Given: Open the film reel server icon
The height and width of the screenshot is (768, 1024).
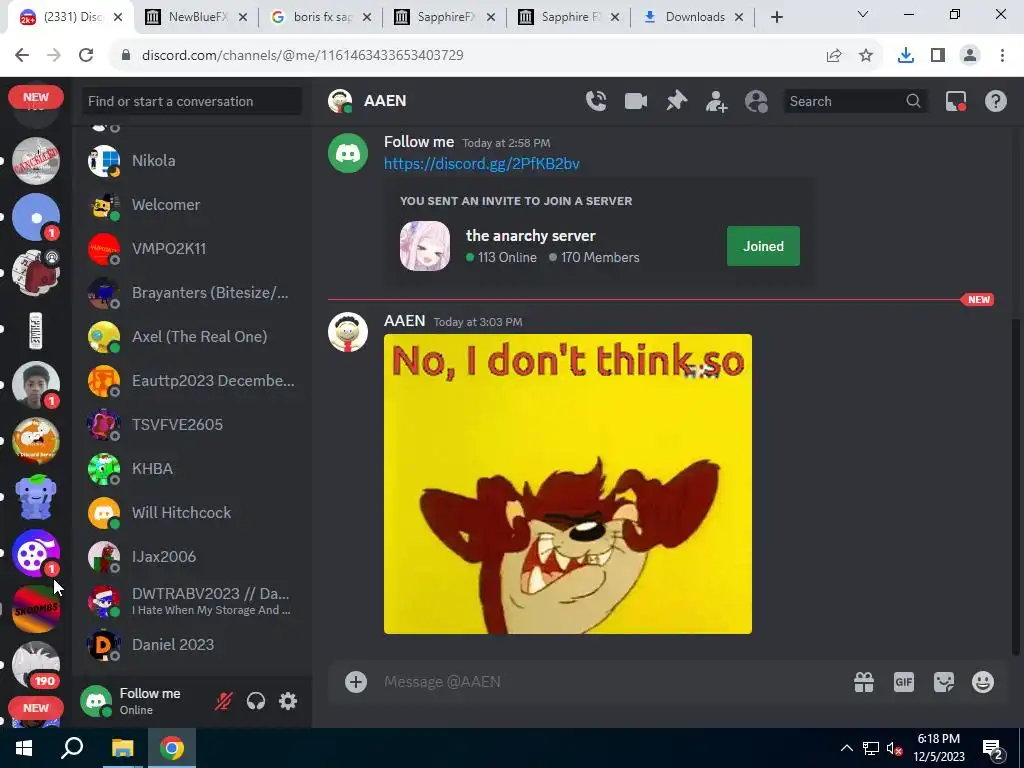Looking at the screenshot, I should click(x=36, y=553).
